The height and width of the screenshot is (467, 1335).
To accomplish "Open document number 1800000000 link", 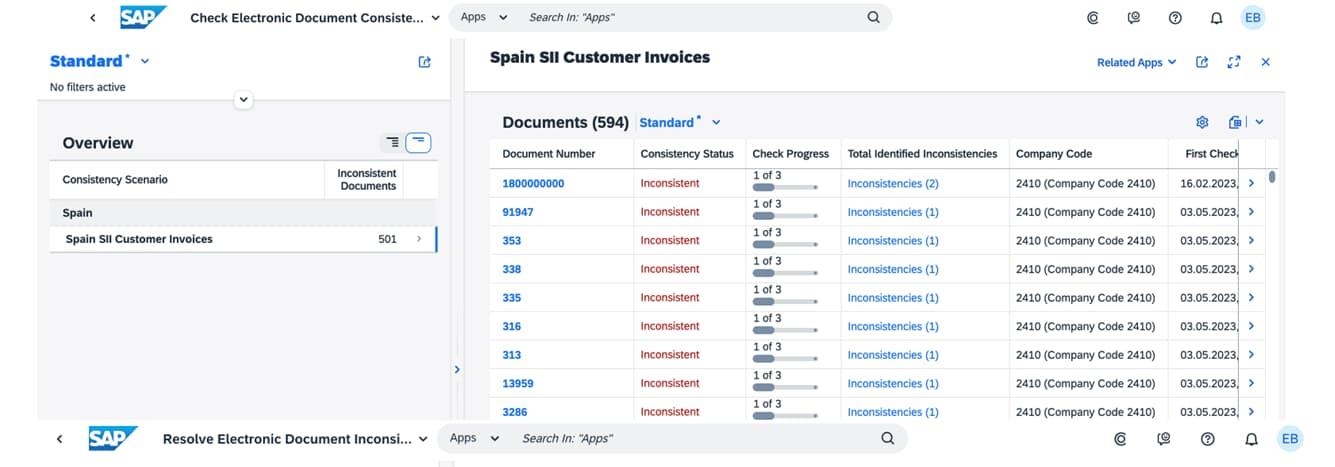I will pyautogui.click(x=533, y=184).
